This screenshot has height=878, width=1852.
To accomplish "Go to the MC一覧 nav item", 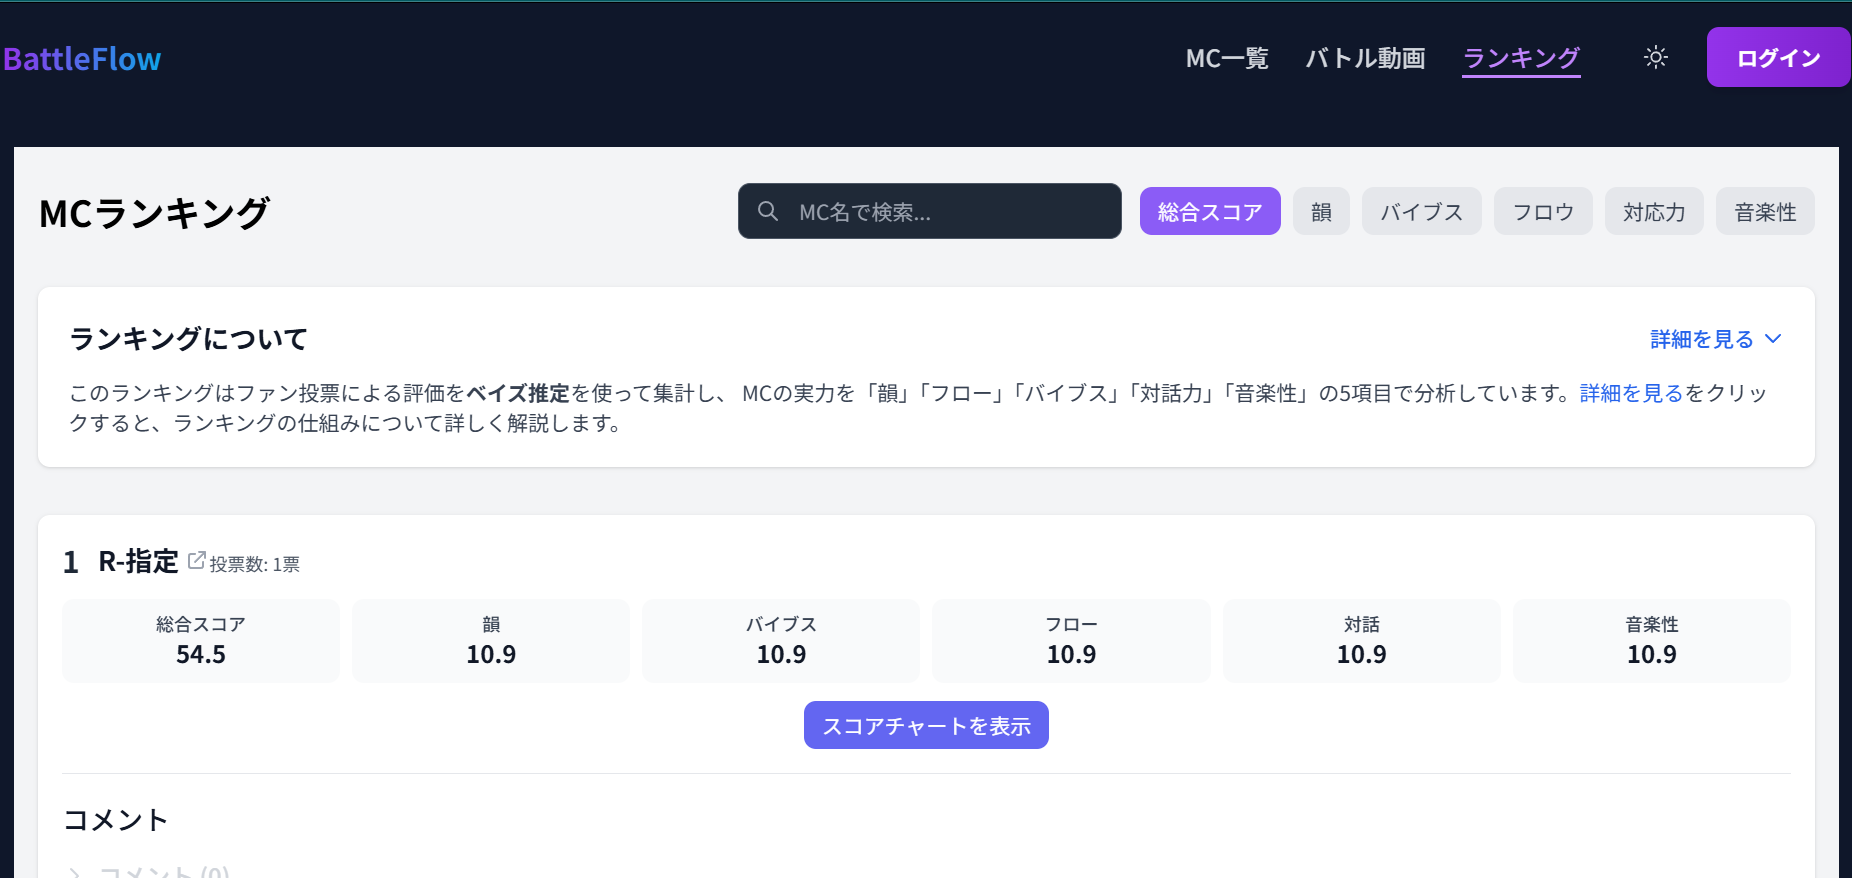I will (1227, 58).
